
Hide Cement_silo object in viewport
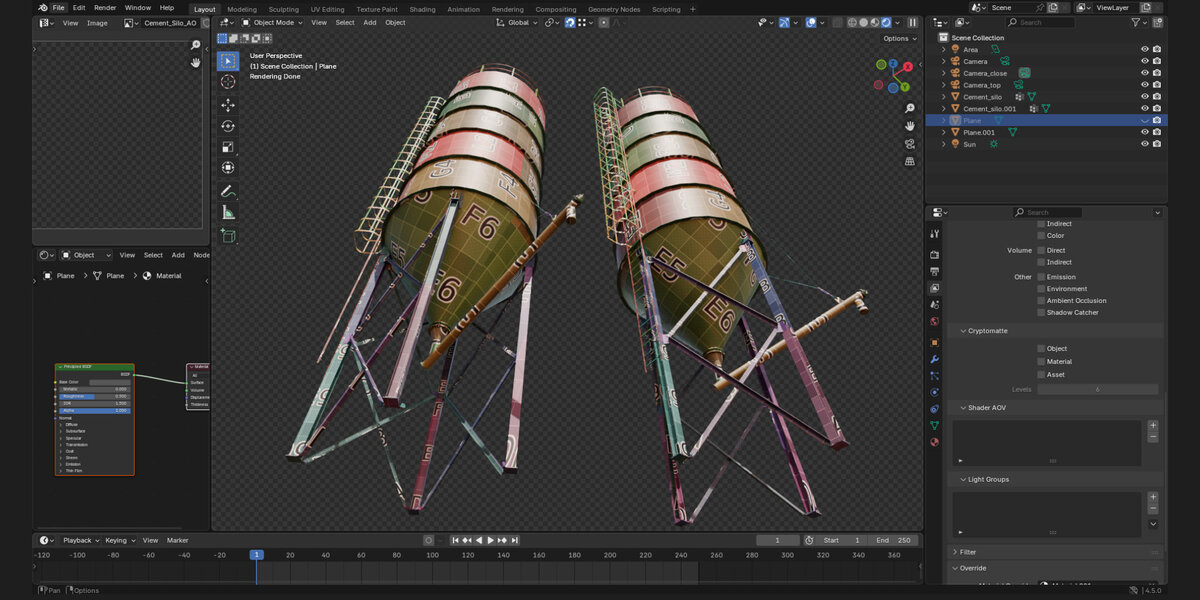pyautogui.click(x=1145, y=97)
